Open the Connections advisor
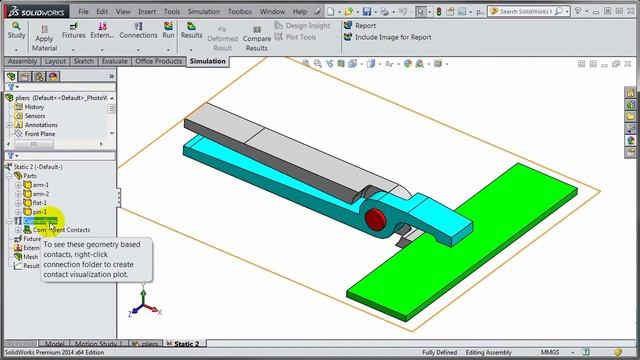Image resolution: width=640 pixels, height=360 pixels. 138,31
